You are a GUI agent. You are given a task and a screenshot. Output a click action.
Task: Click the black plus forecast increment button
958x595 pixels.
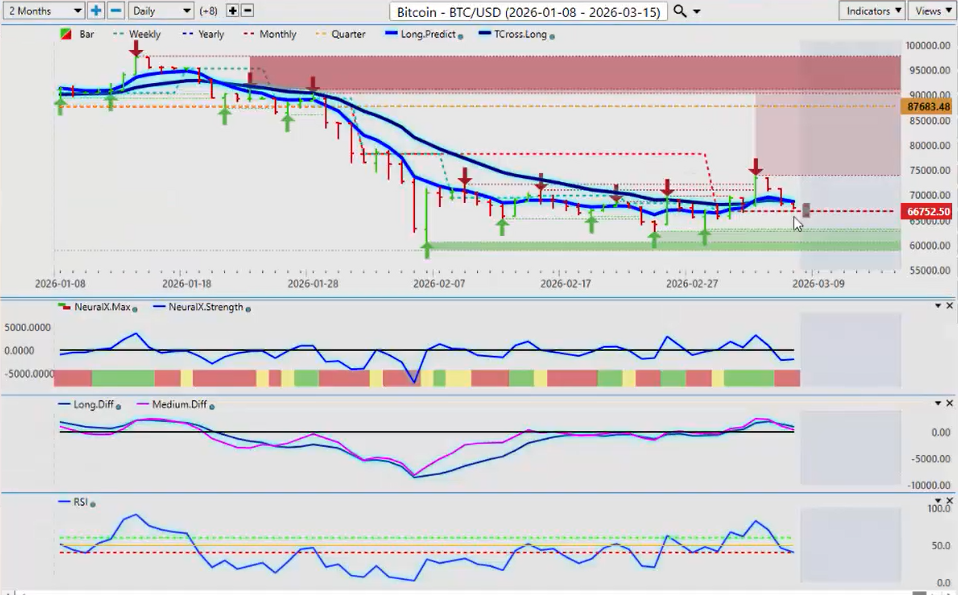pos(233,10)
